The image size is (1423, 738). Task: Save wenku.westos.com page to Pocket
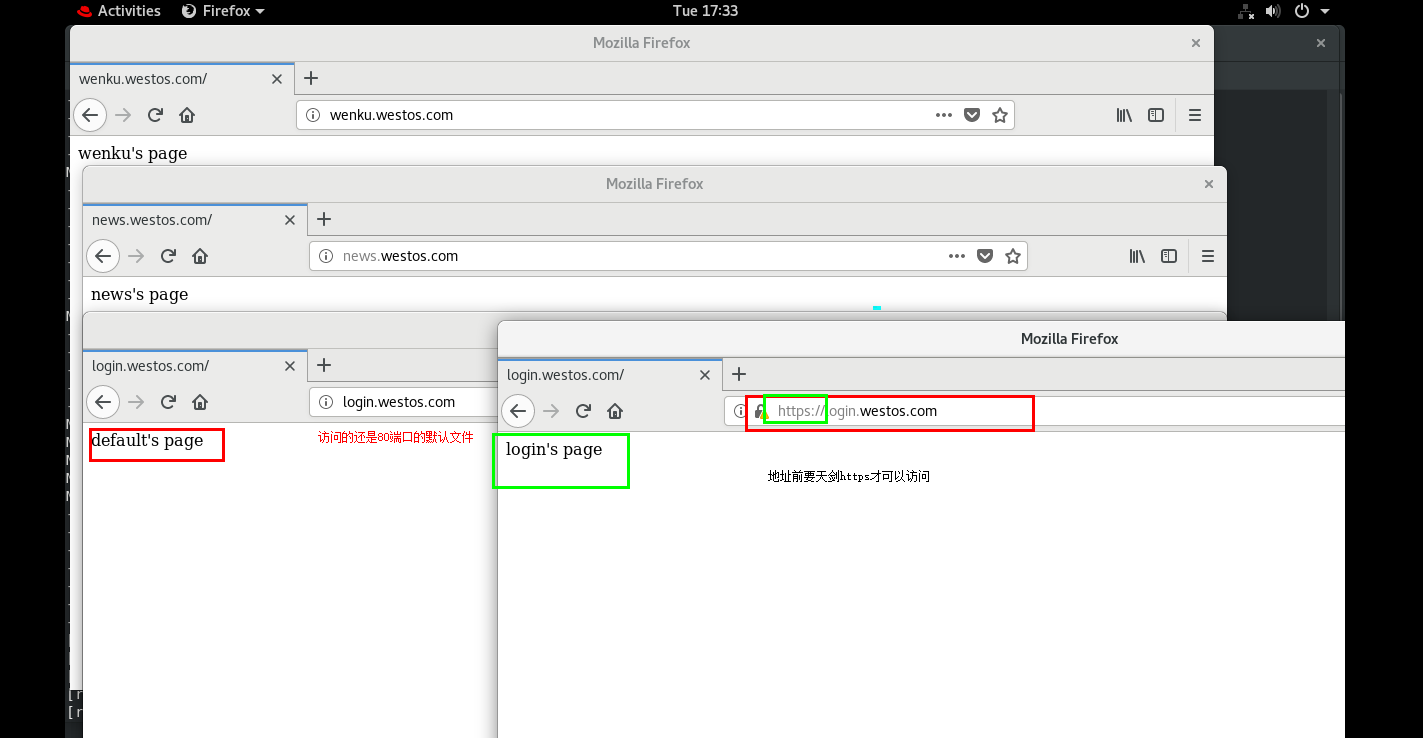click(x=971, y=115)
